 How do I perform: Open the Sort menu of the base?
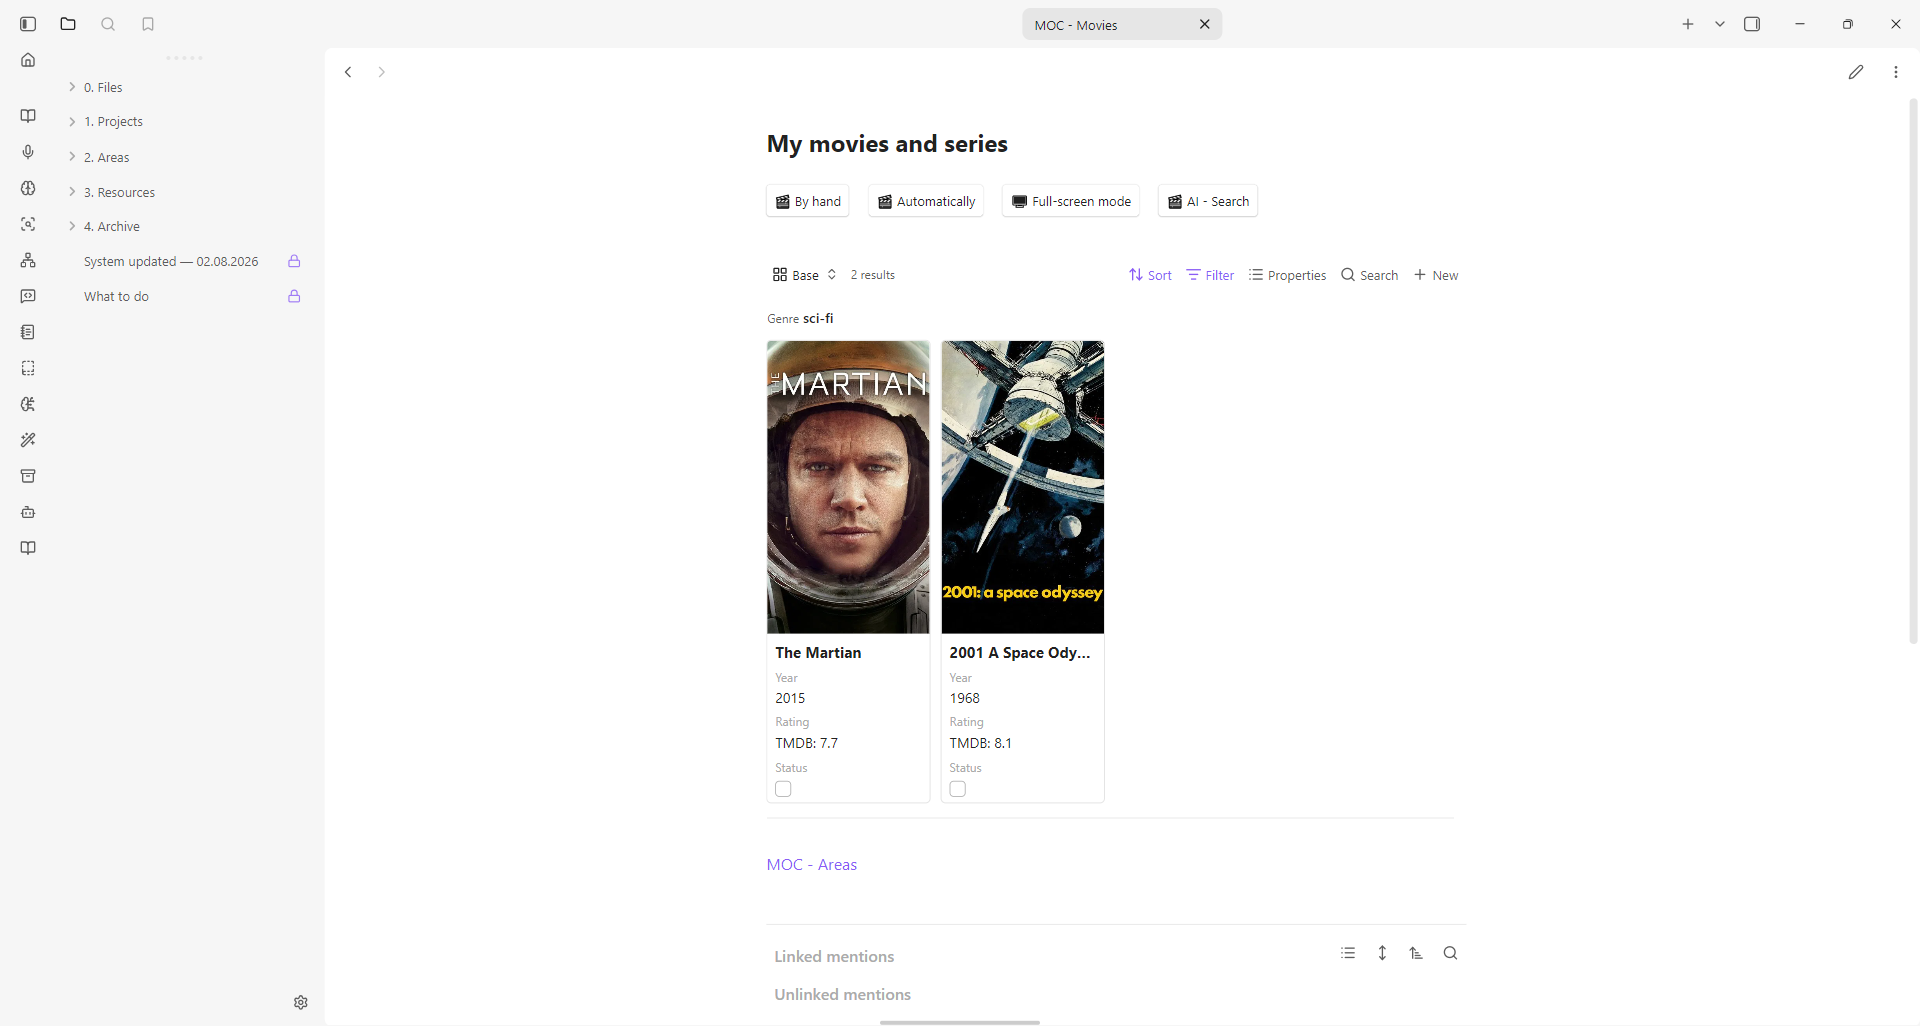(1150, 275)
